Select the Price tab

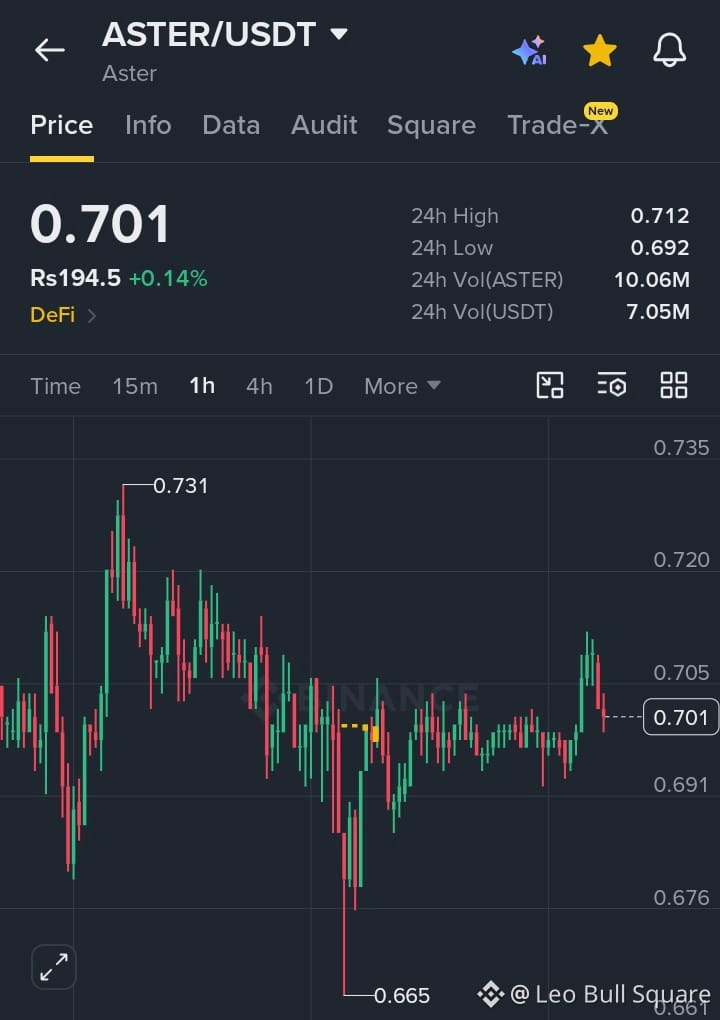[x=62, y=125]
